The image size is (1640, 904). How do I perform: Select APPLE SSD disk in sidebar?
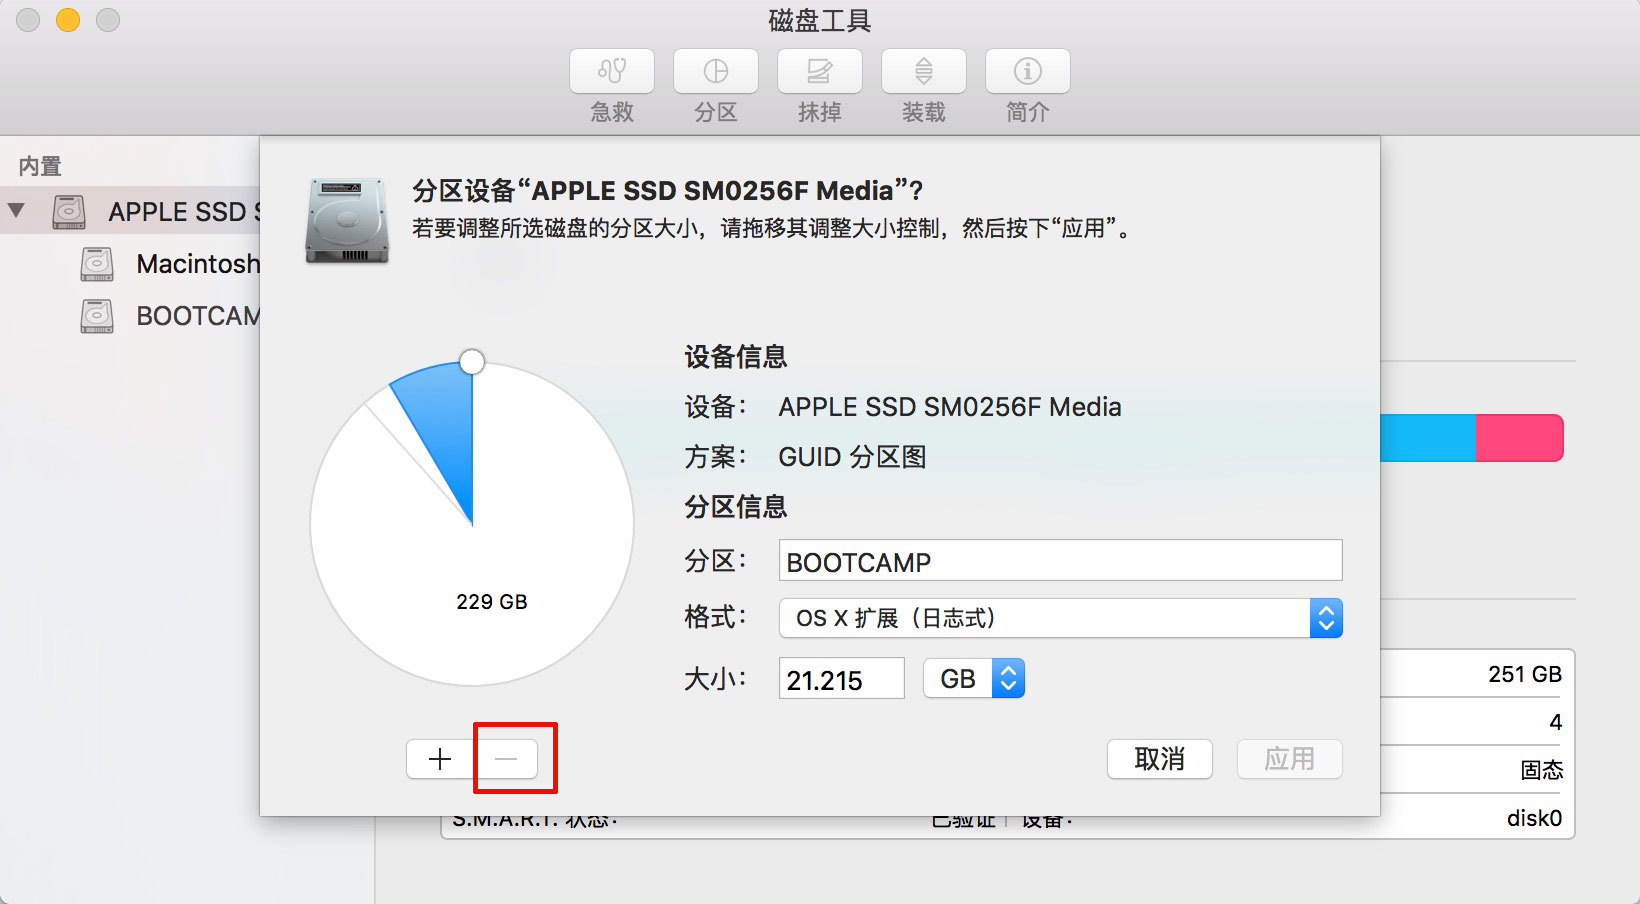pyautogui.click(x=130, y=211)
